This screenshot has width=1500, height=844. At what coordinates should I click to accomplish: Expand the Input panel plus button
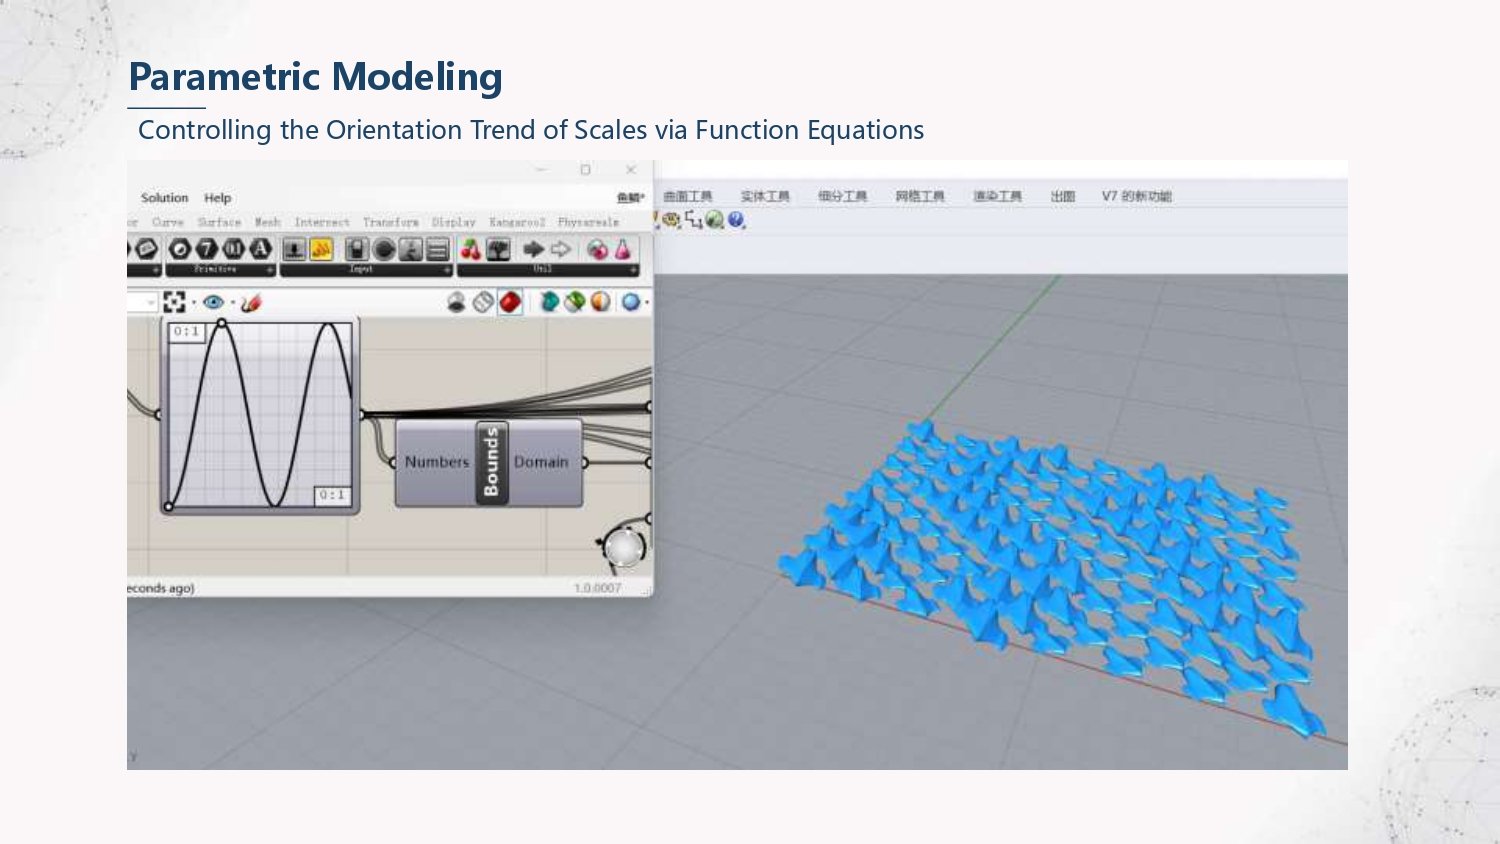(x=448, y=270)
